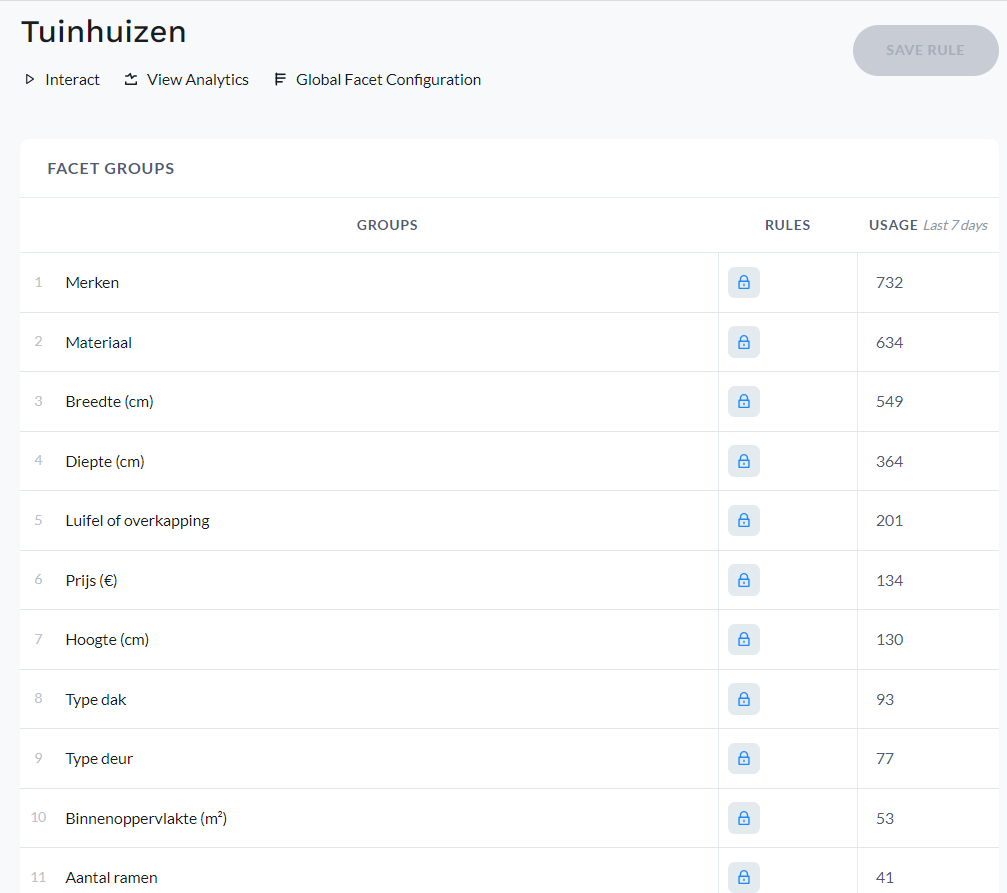Click the usage value 41

885,878
